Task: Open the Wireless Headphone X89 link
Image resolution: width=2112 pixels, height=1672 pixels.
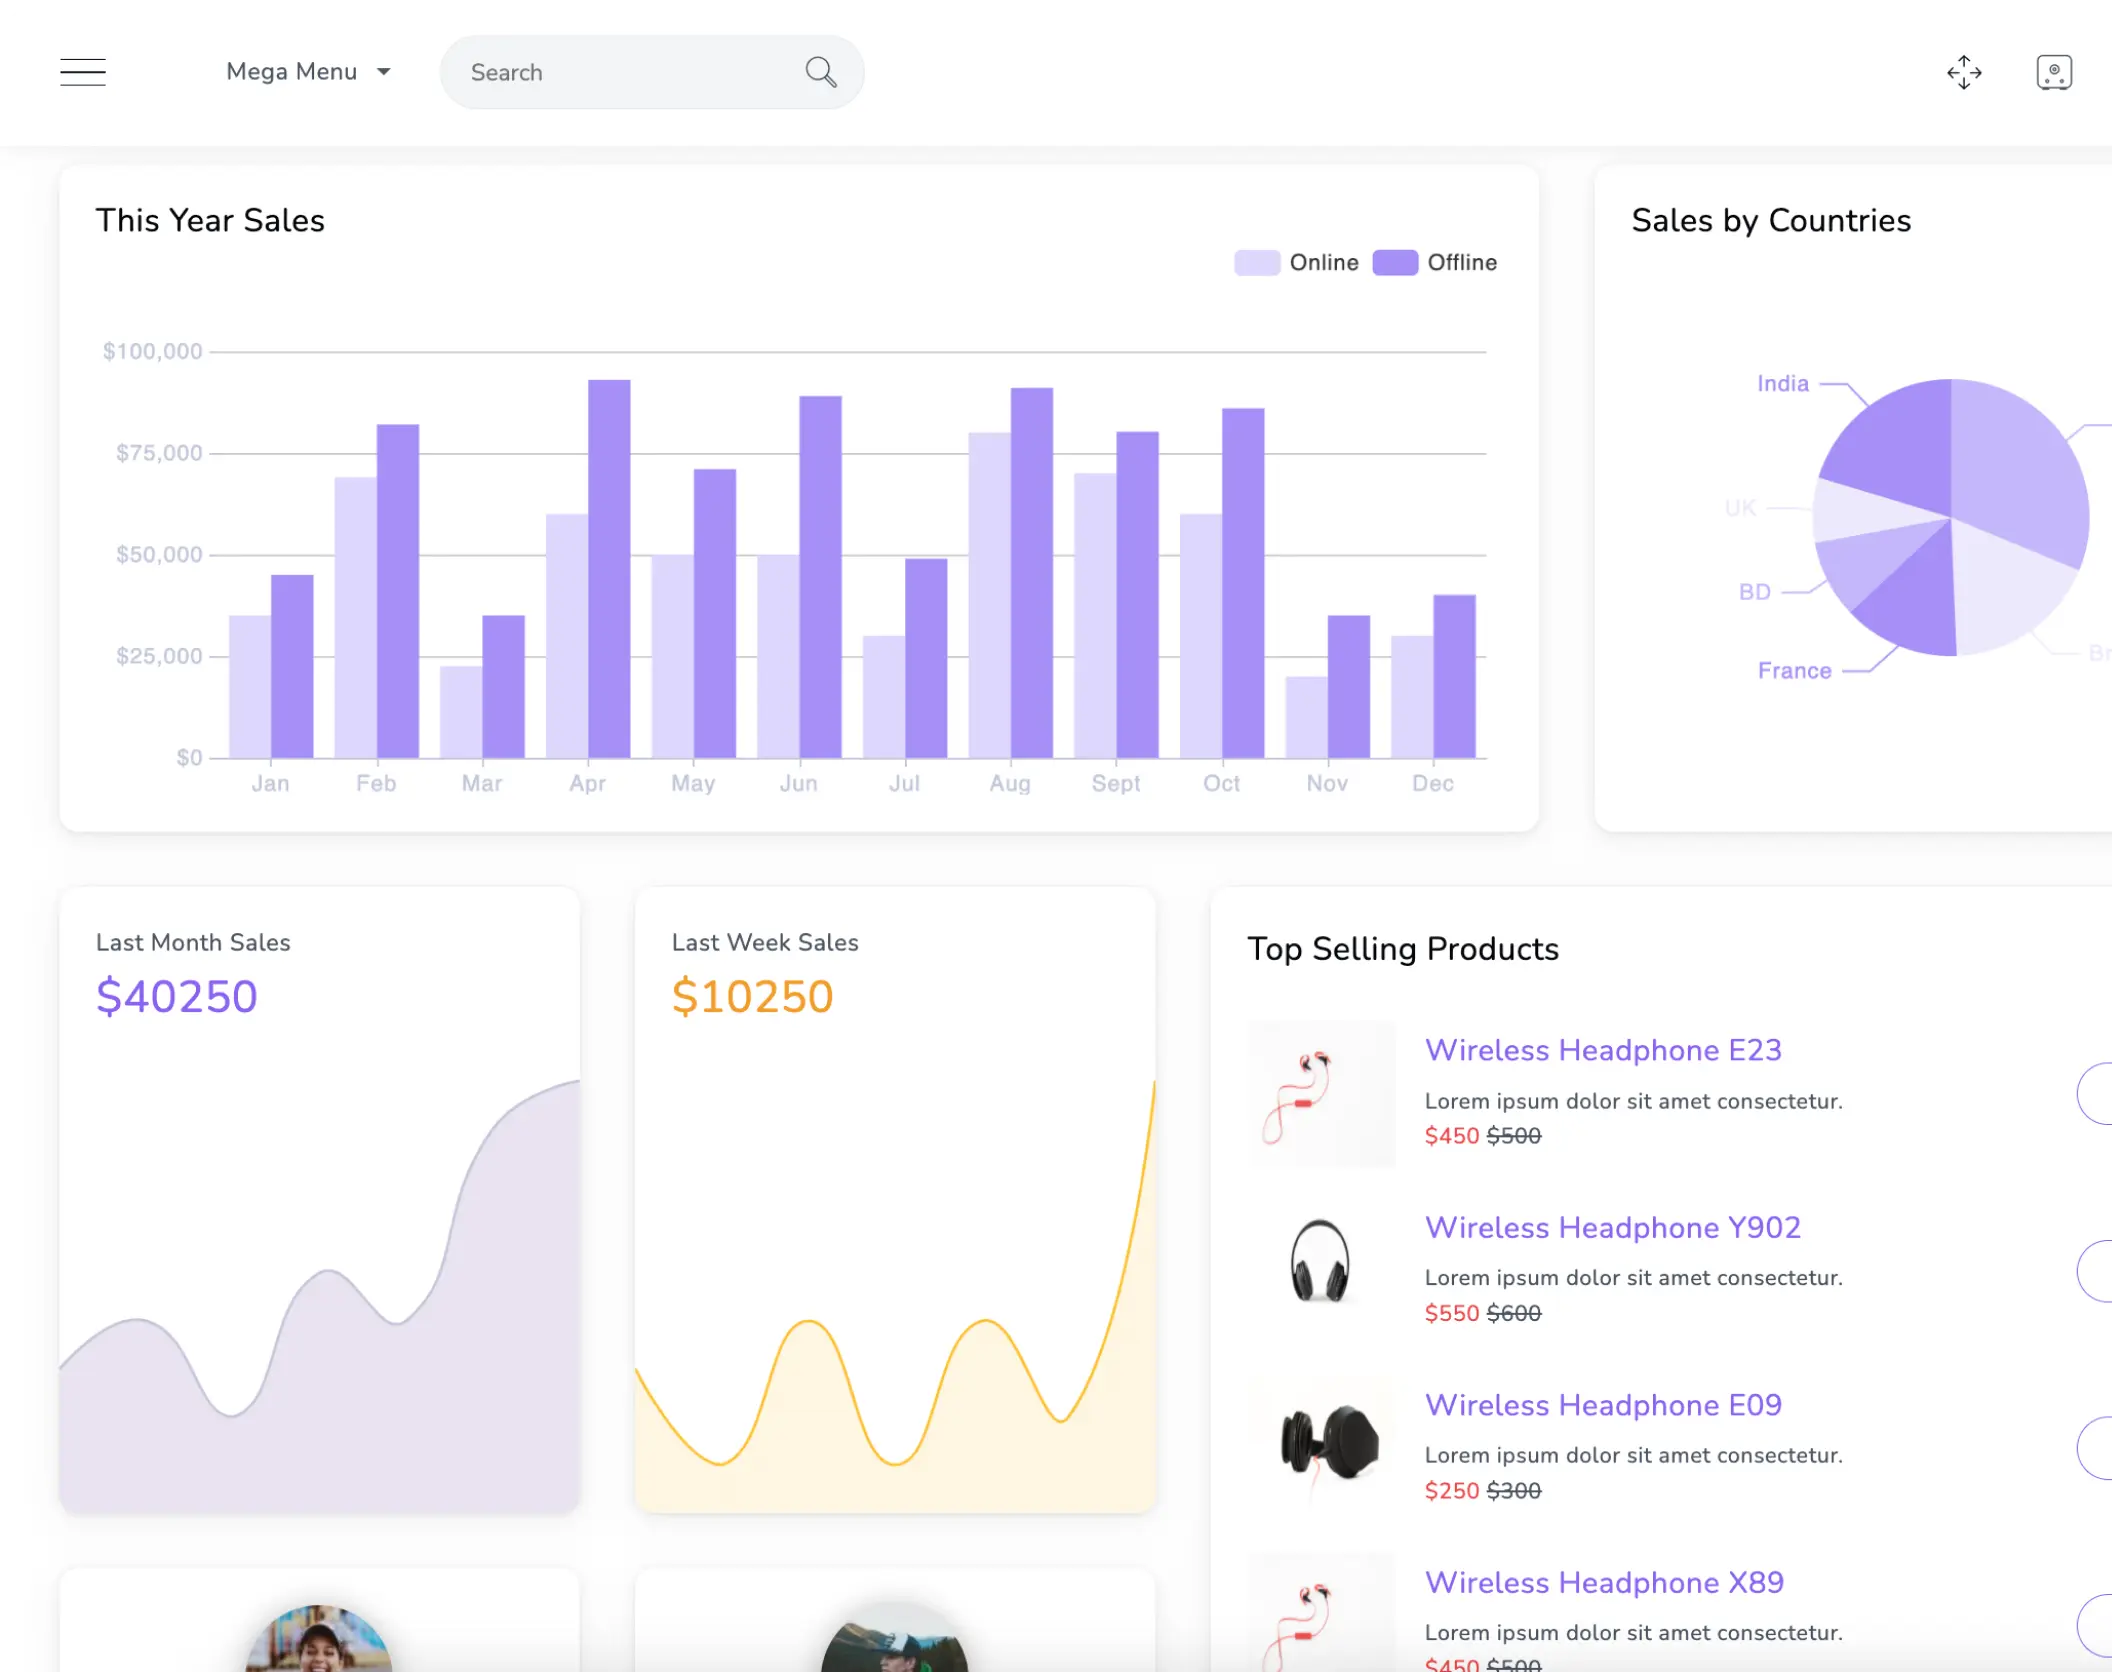Action: [x=1603, y=1582]
